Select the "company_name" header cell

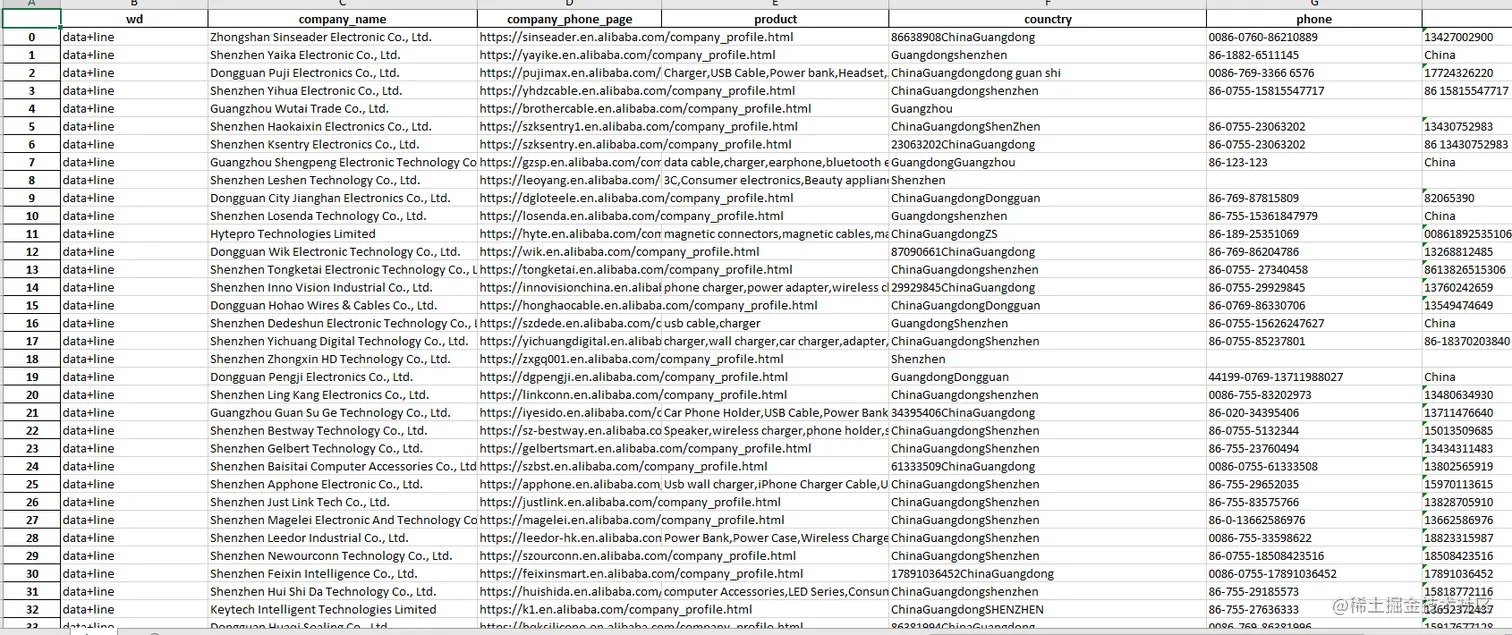[x=342, y=19]
